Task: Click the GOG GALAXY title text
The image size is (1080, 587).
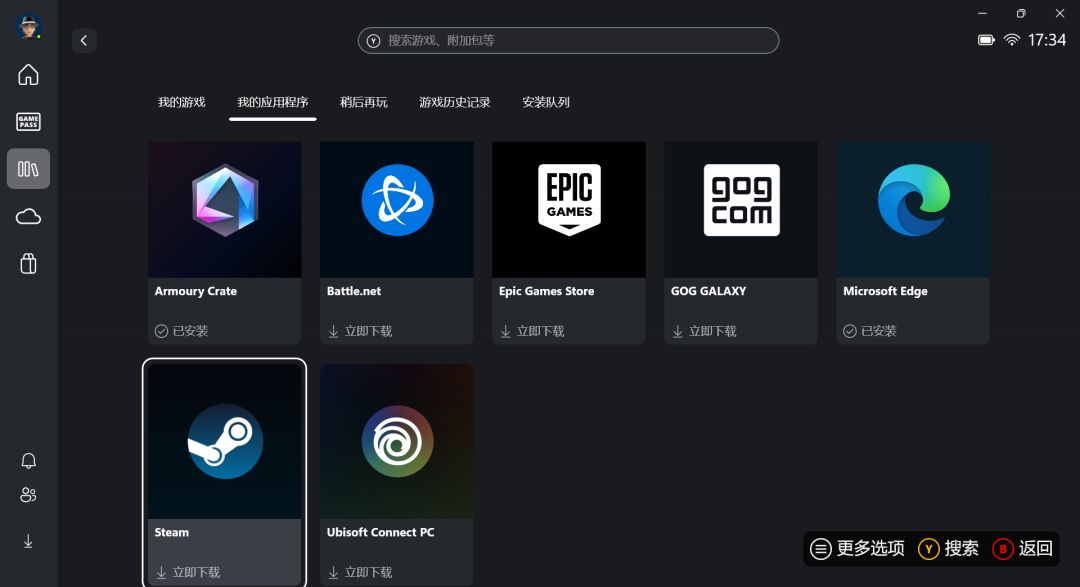Action: (x=709, y=291)
